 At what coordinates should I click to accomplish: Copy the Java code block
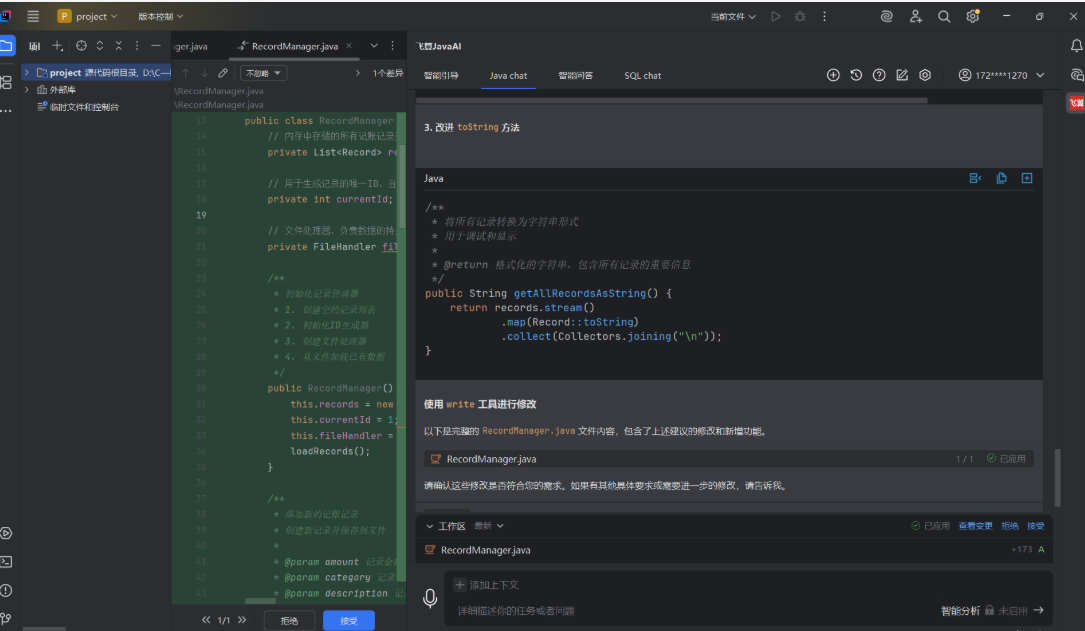pyautogui.click(x=1001, y=178)
